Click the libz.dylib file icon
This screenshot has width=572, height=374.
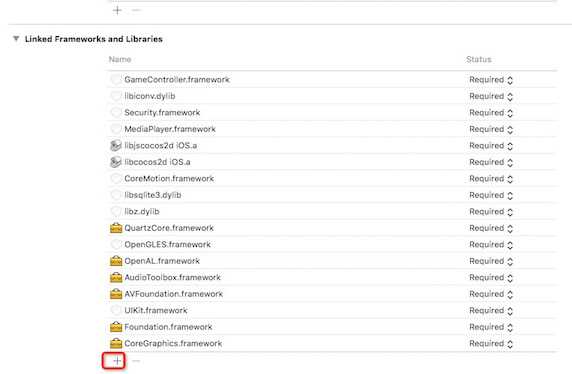pos(116,211)
